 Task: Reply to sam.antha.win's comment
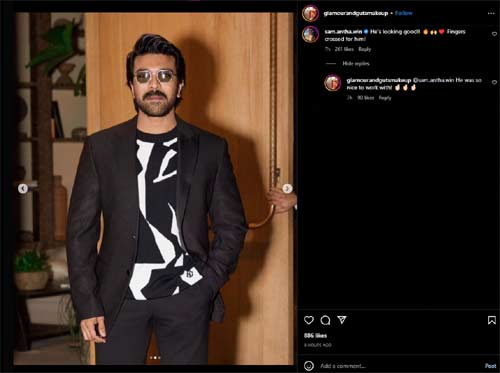pos(365,49)
